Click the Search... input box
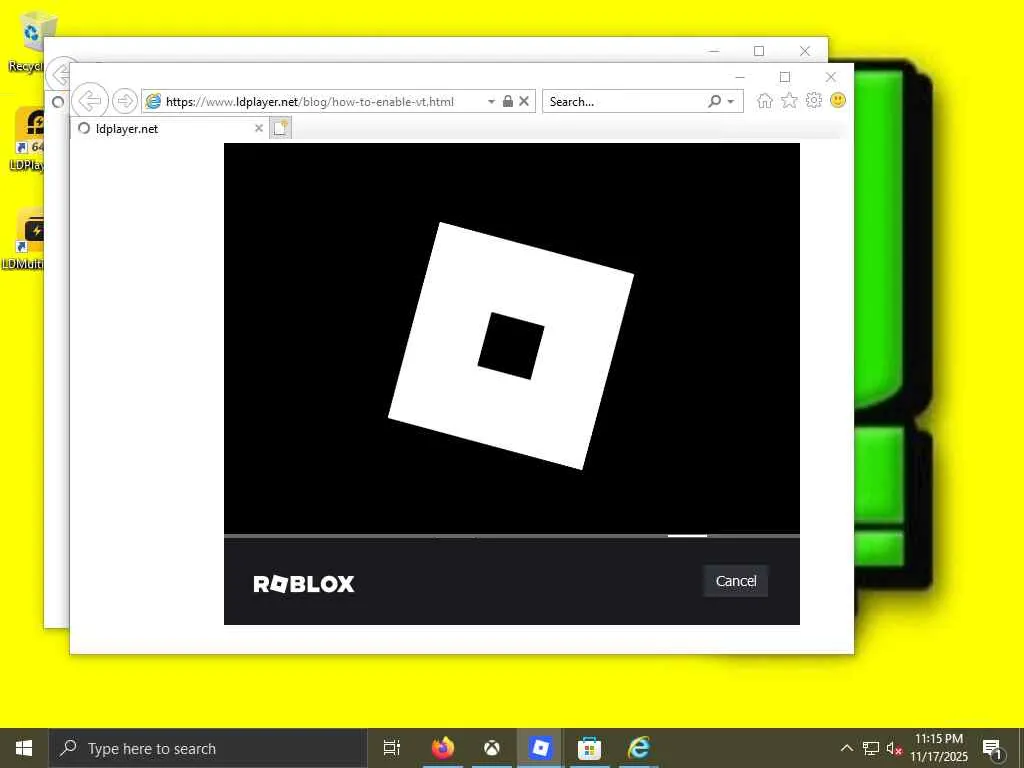Image resolution: width=1024 pixels, height=768 pixels. (x=624, y=101)
